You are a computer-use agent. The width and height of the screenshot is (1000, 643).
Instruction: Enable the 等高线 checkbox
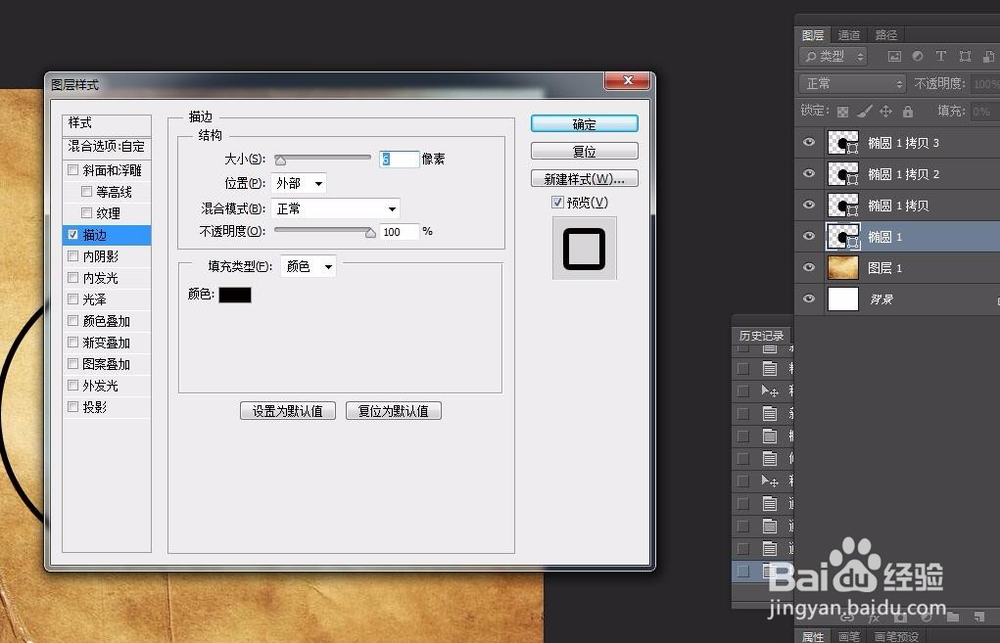(x=87, y=191)
